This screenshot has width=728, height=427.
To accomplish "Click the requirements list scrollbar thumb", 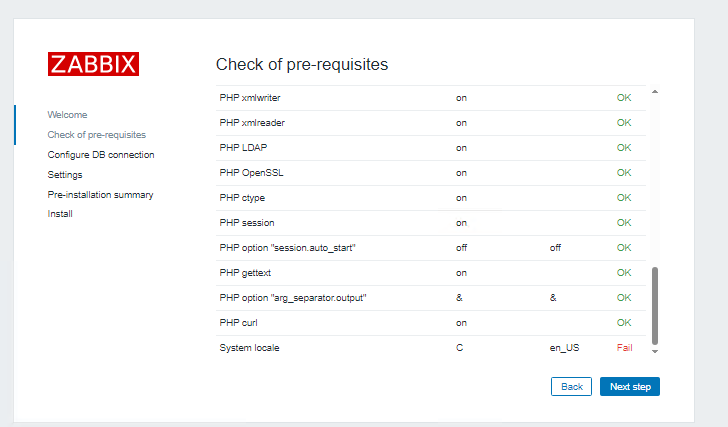I will point(655,305).
